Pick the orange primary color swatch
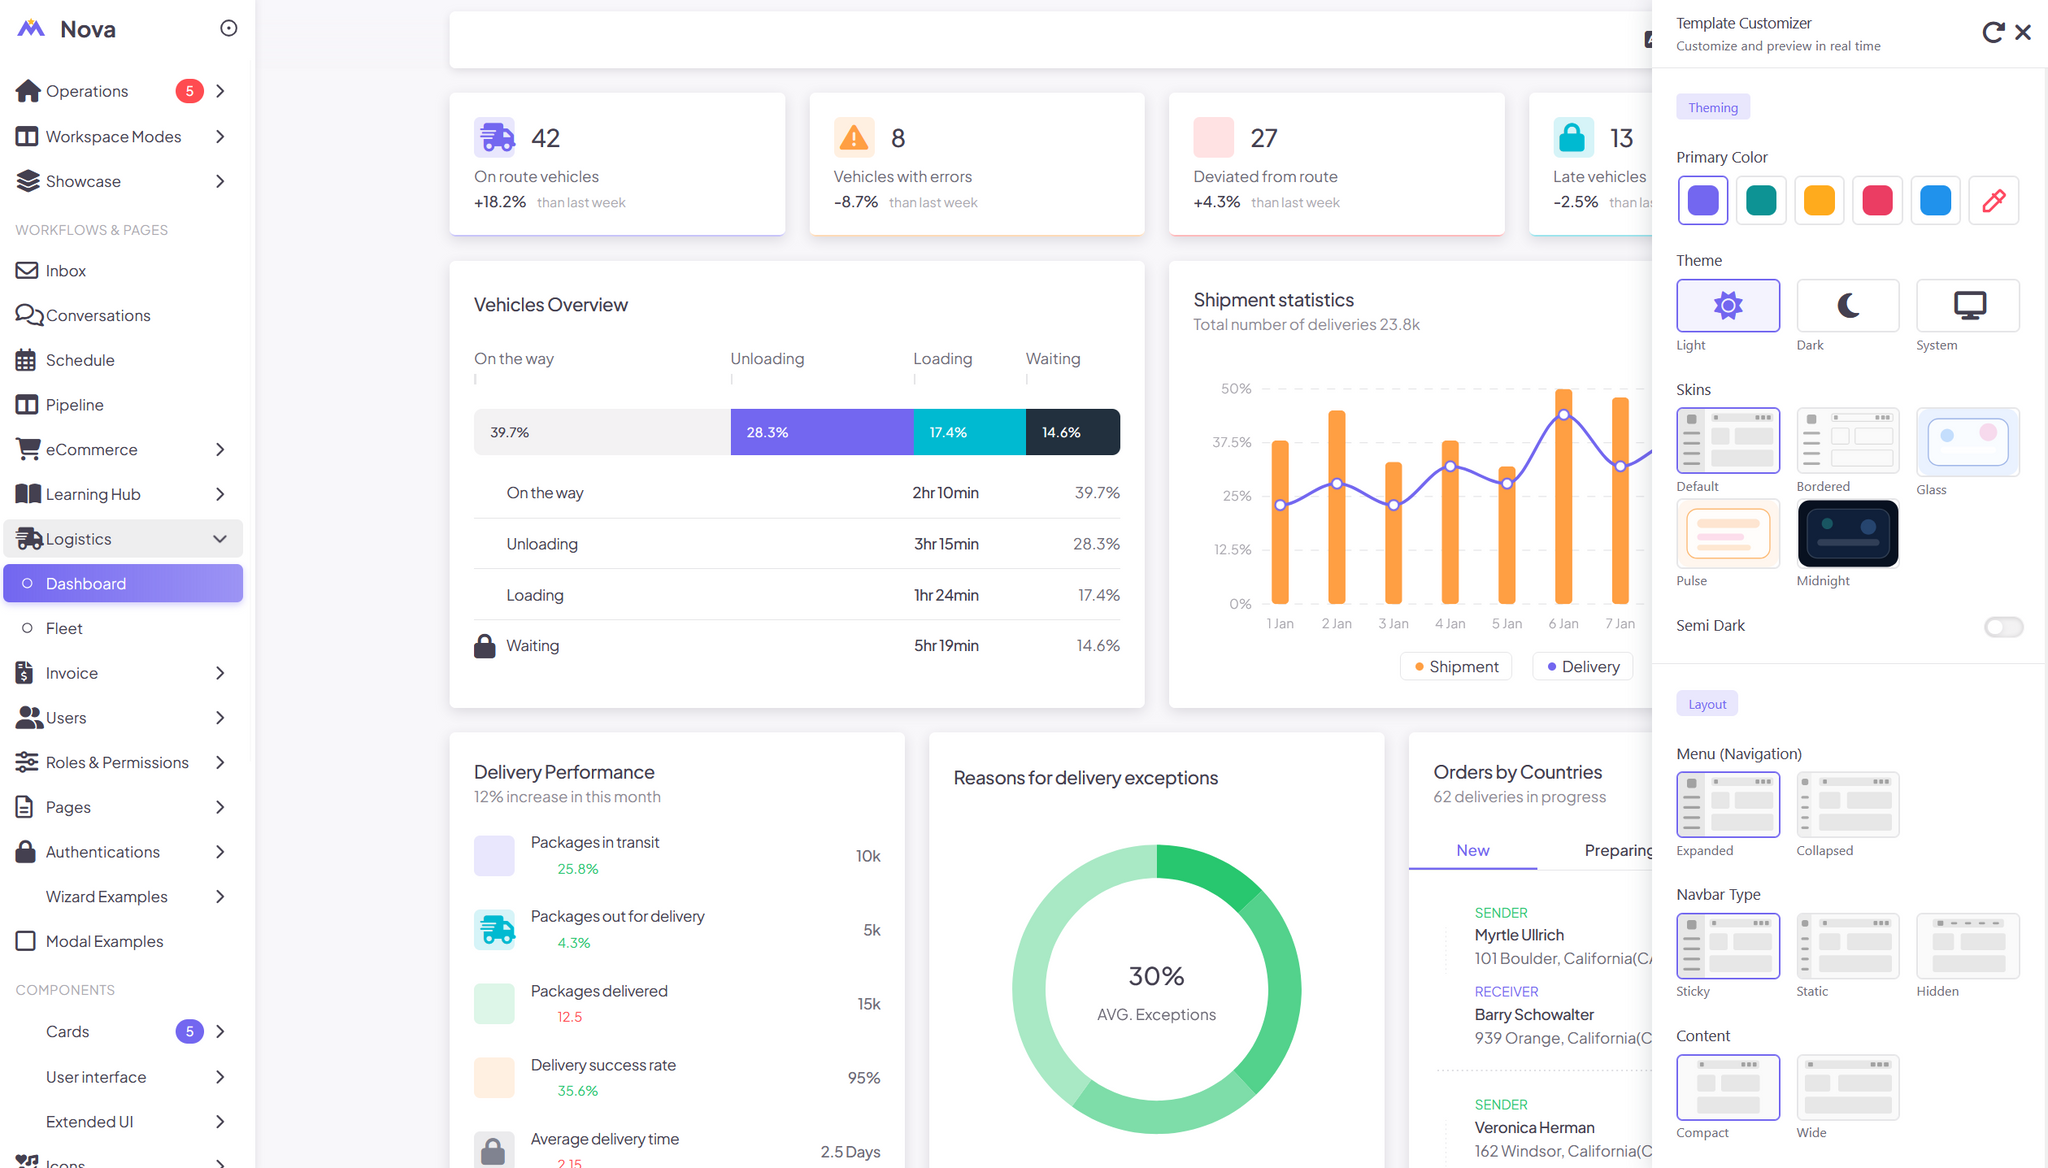The height and width of the screenshot is (1168, 2048). [1819, 200]
